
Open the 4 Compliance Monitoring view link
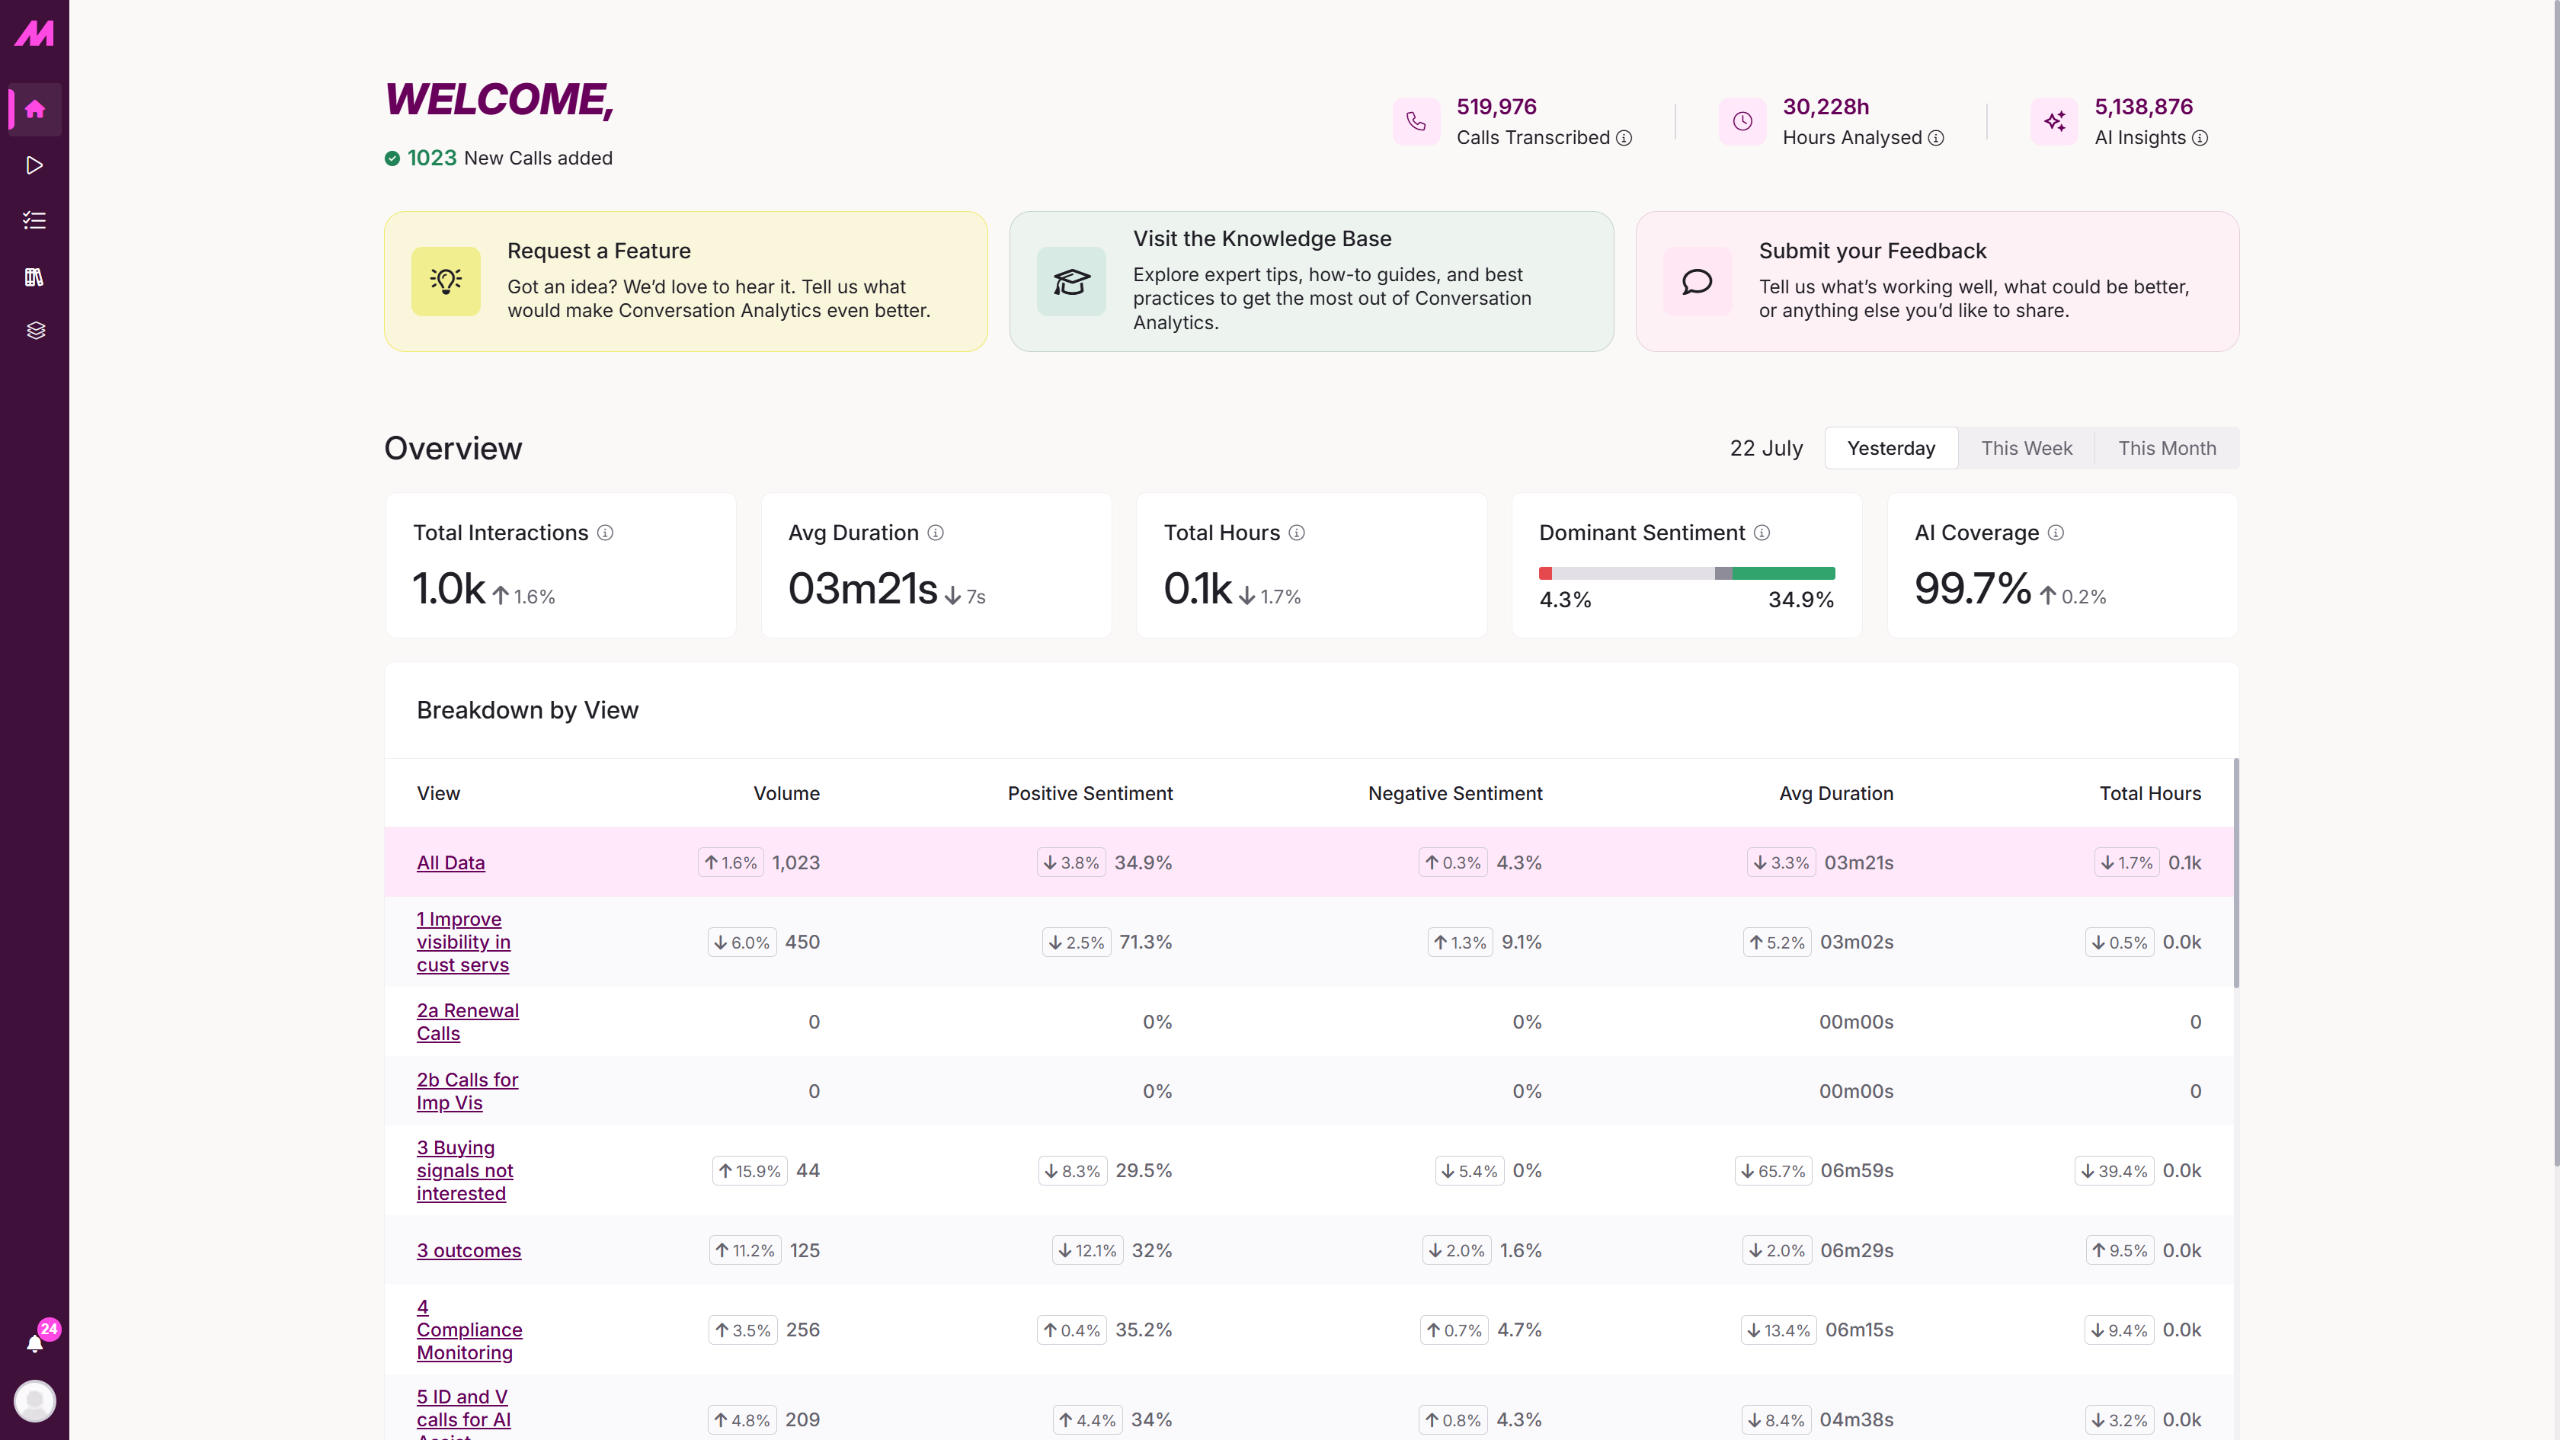coord(469,1330)
